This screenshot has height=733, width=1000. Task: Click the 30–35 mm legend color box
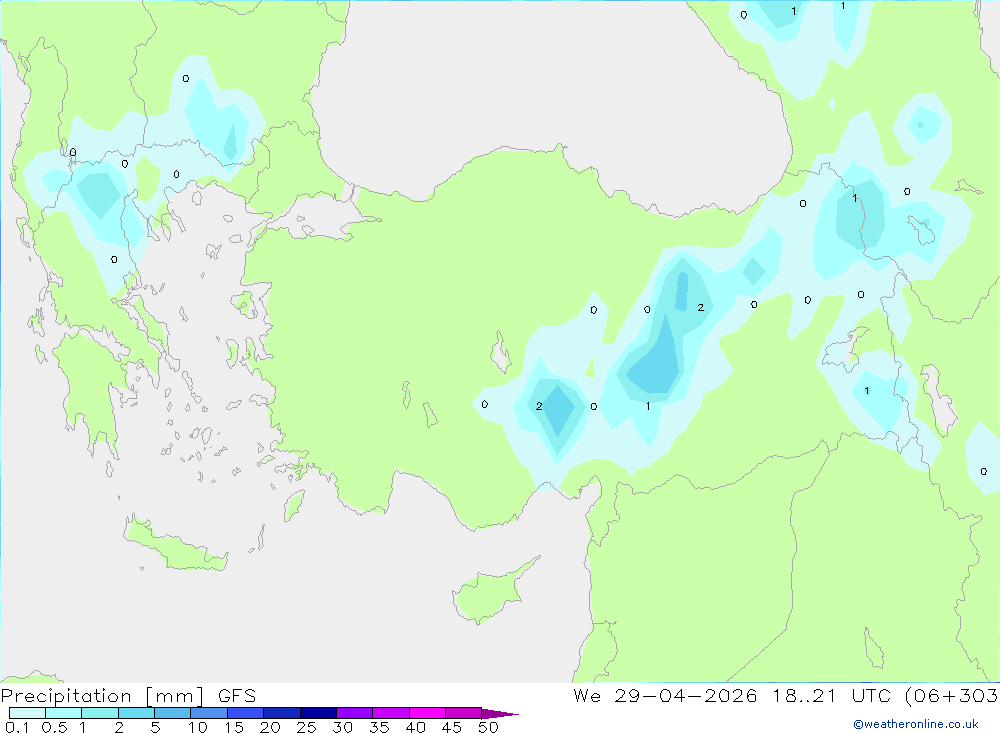tap(355, 713)
